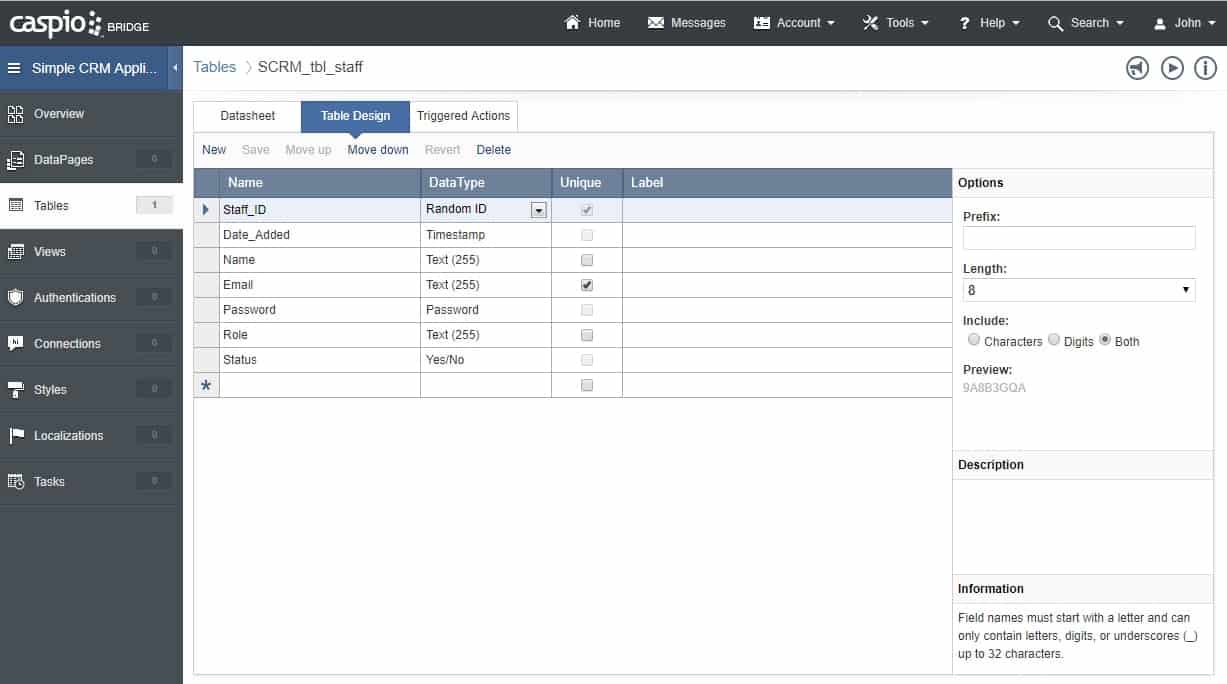Select the Digits radio button
The image size is (1227, 684).
(1054, 341)
